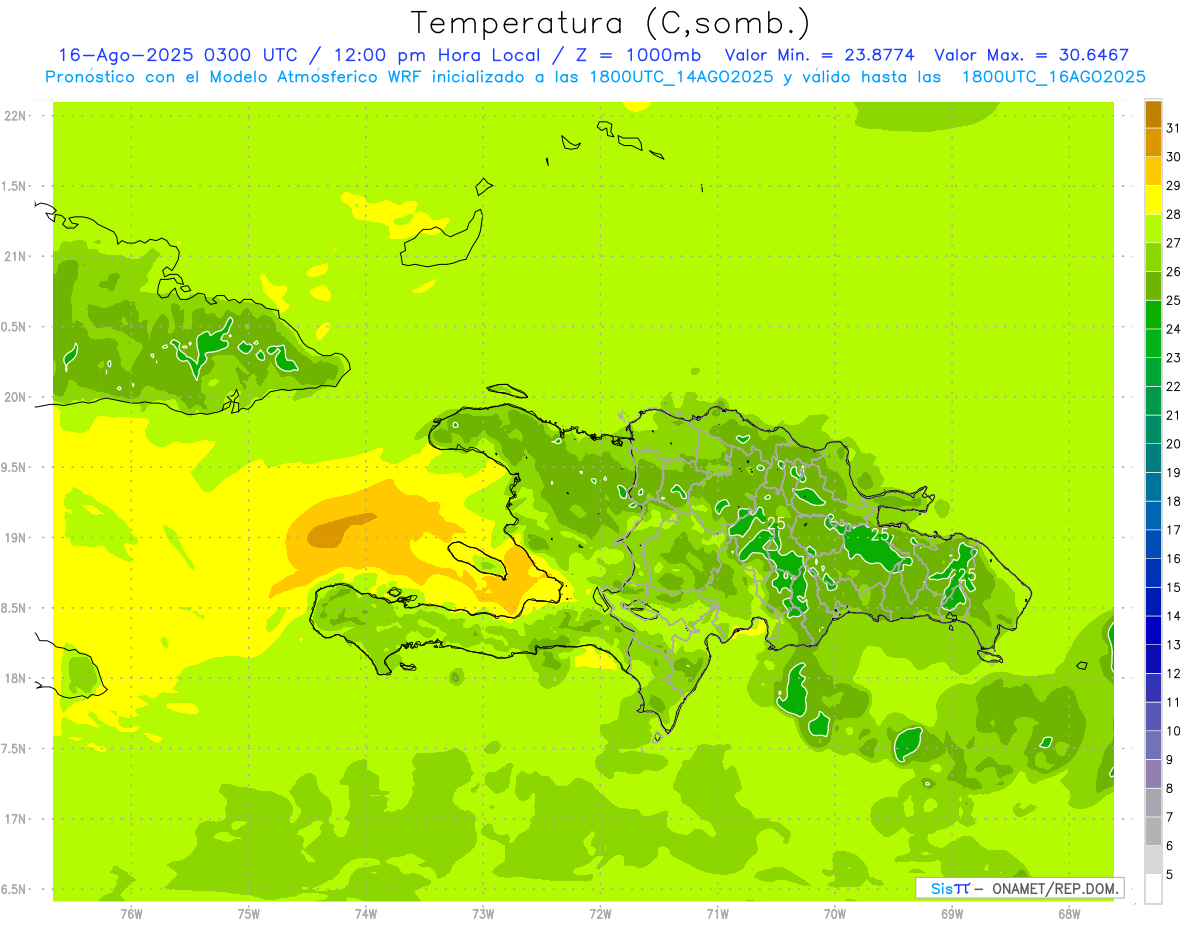The width and height of the screenshot is (1200, 927).
Task: Click the legend scale value 31
Action: point(1174,128)
